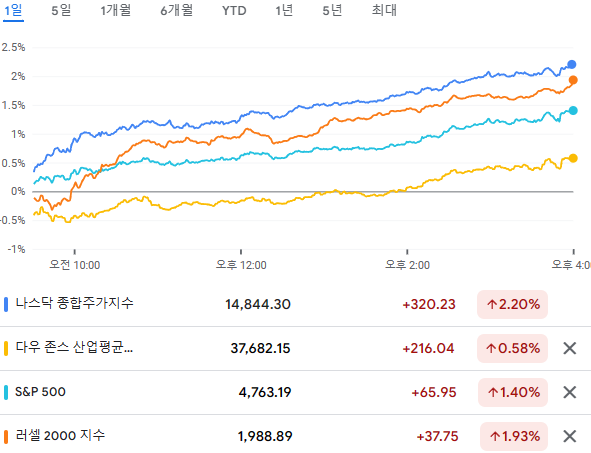
Task: Open the S&P 500 index row
Action: tap(296, 392)
